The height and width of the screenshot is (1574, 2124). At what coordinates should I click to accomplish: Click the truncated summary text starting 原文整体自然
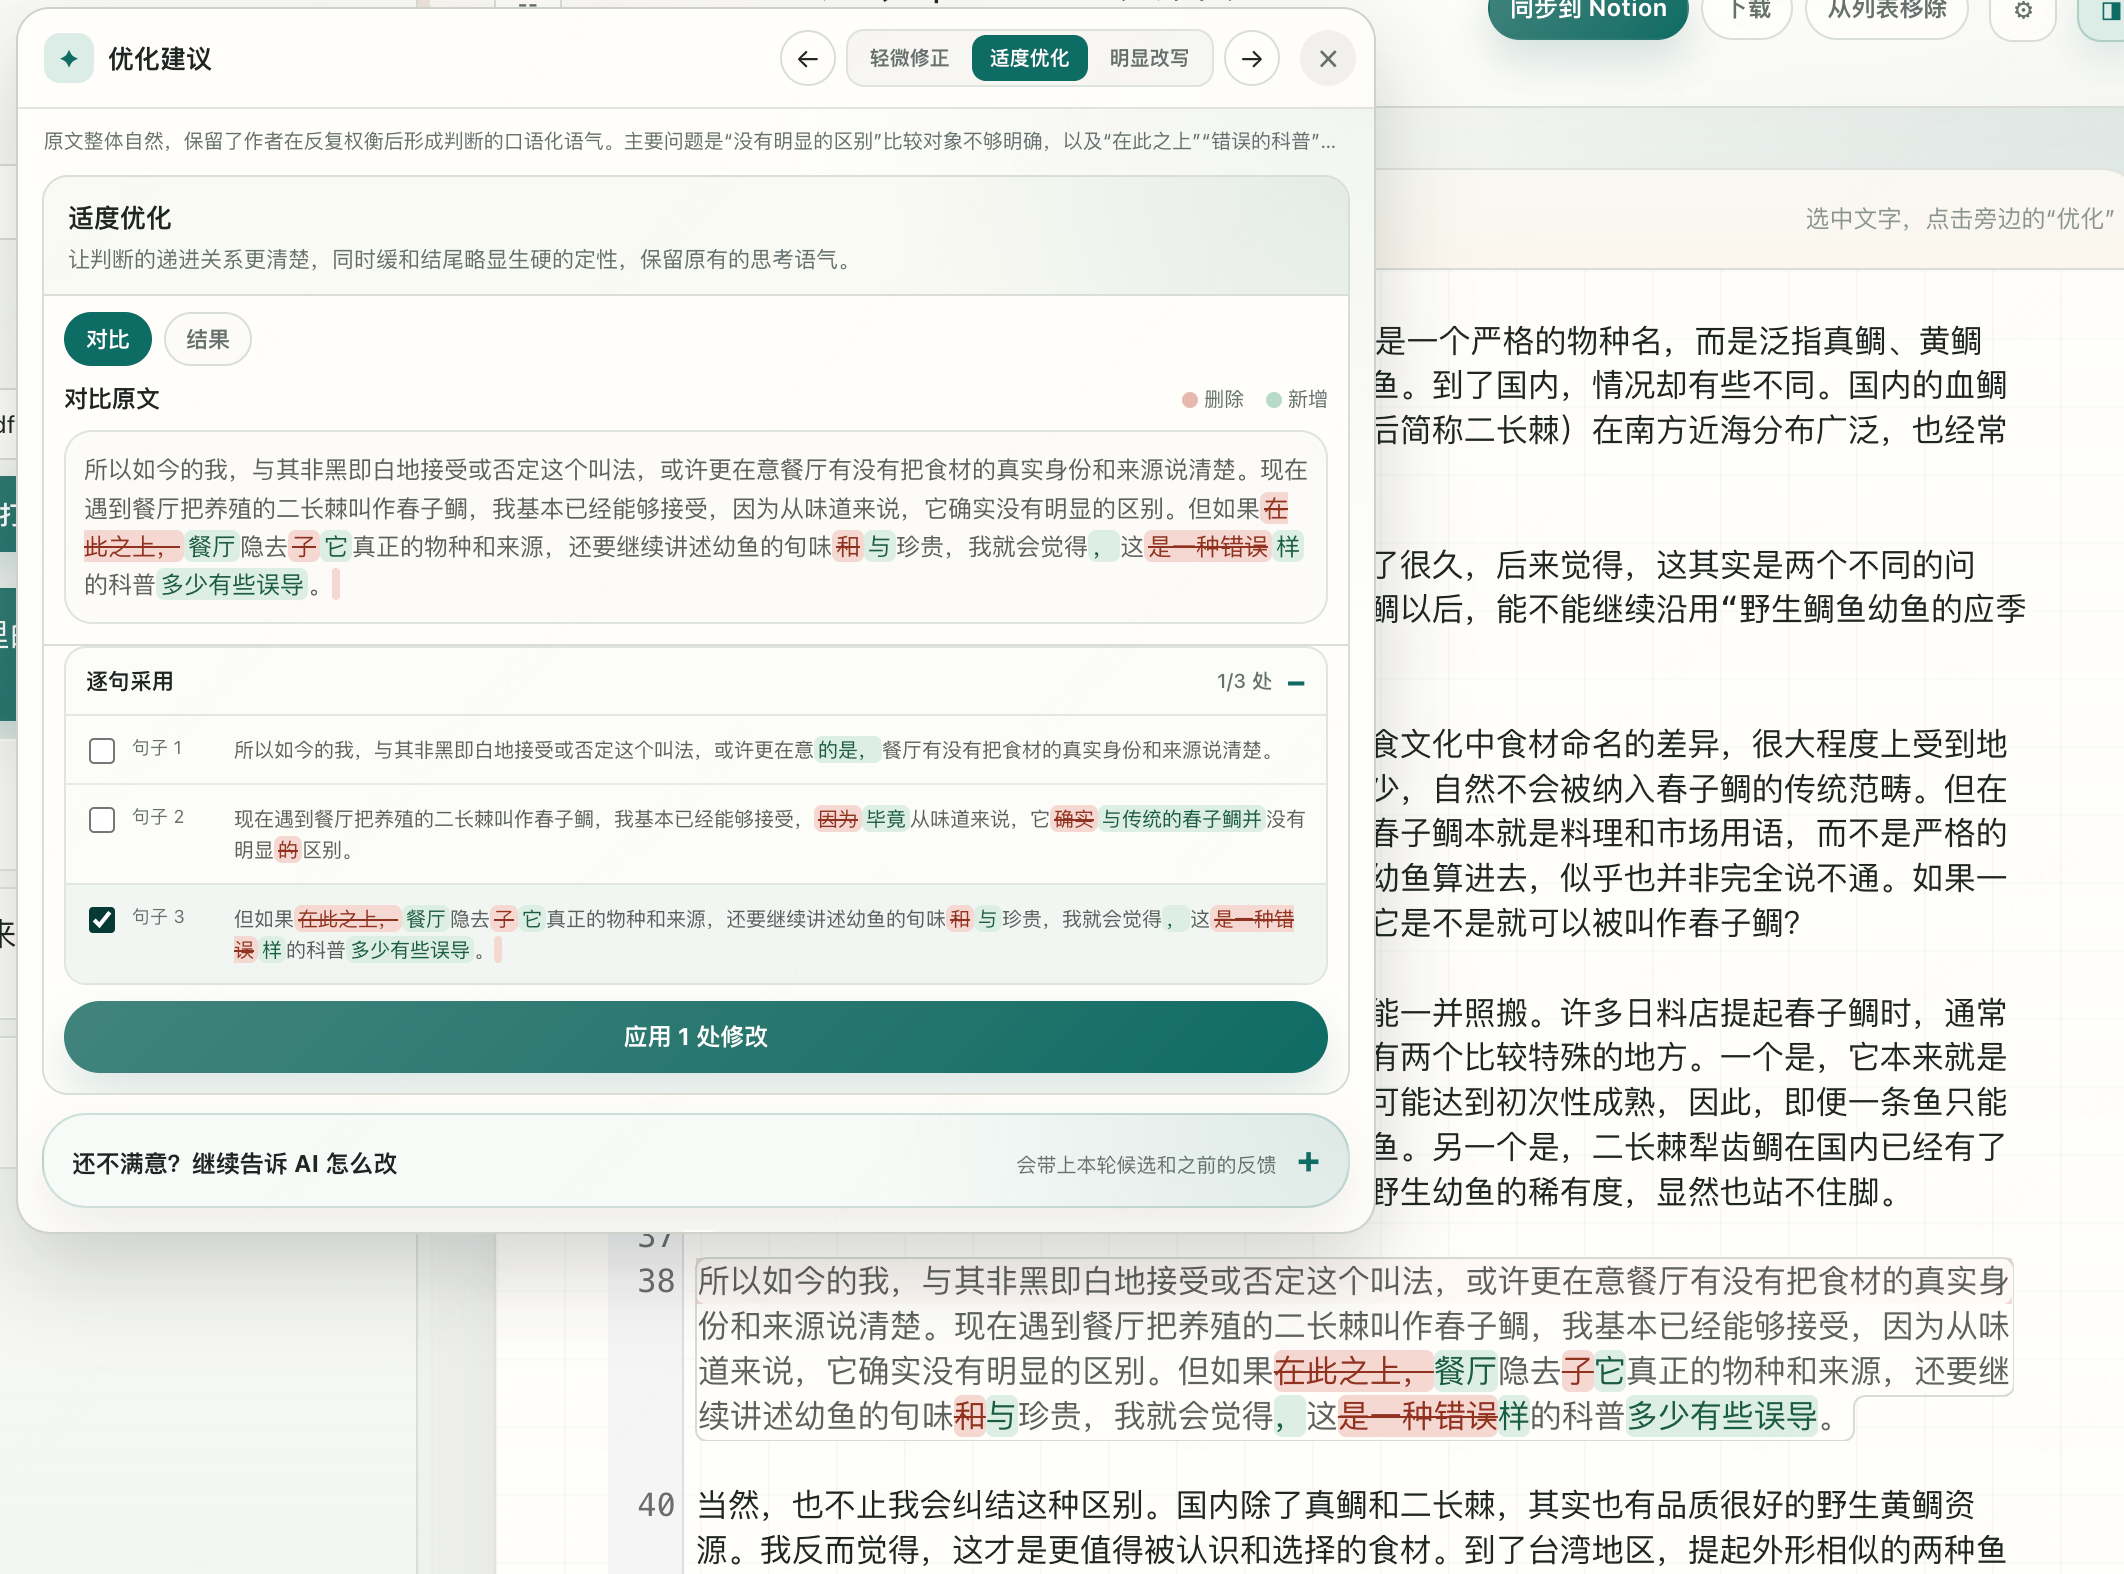tap(689, 141)
